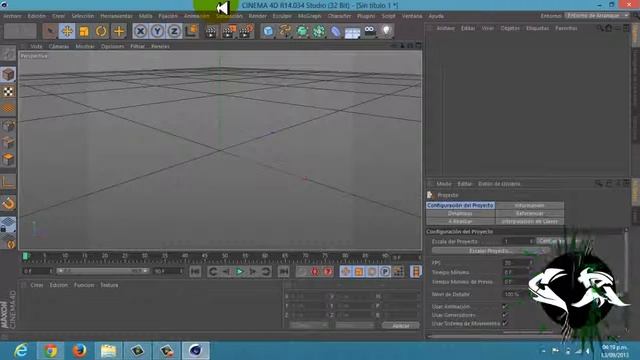Click the yellow plus last-tool icon

click(119, 31)
